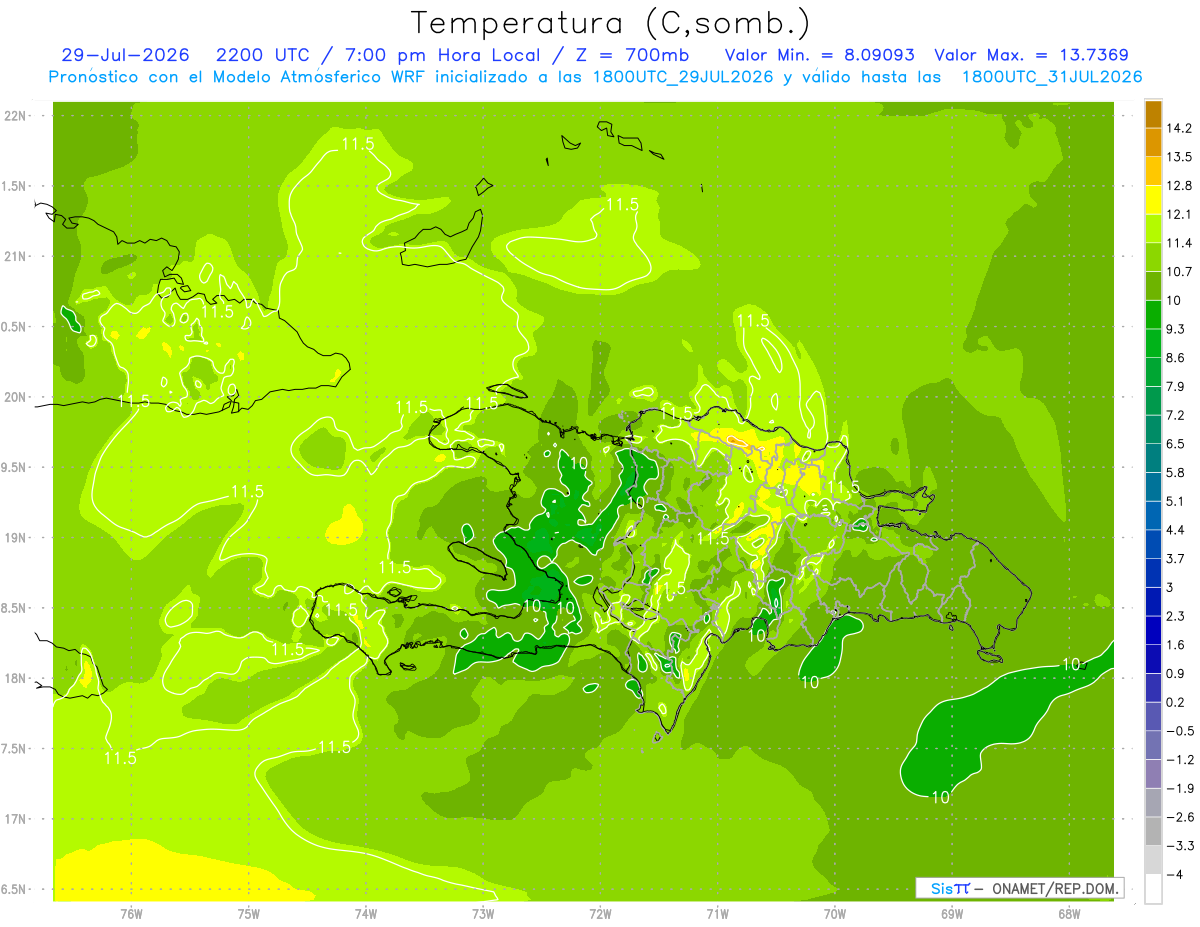Click the -3.3 colorbar legend value

click(x=1179, y=846)
